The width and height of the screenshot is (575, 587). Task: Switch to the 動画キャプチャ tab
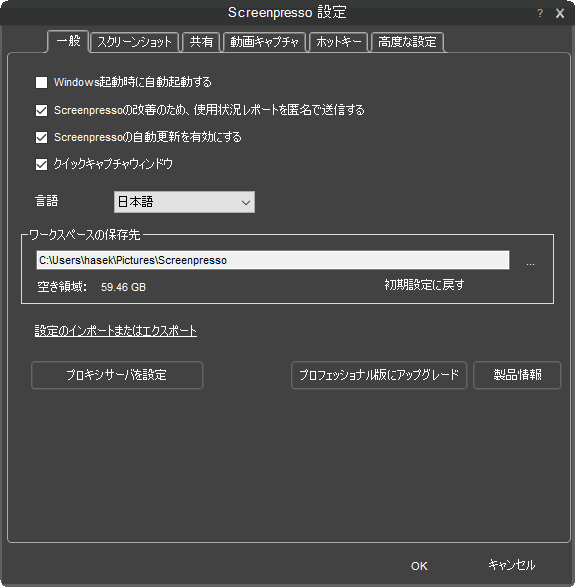tap(264, 42)
